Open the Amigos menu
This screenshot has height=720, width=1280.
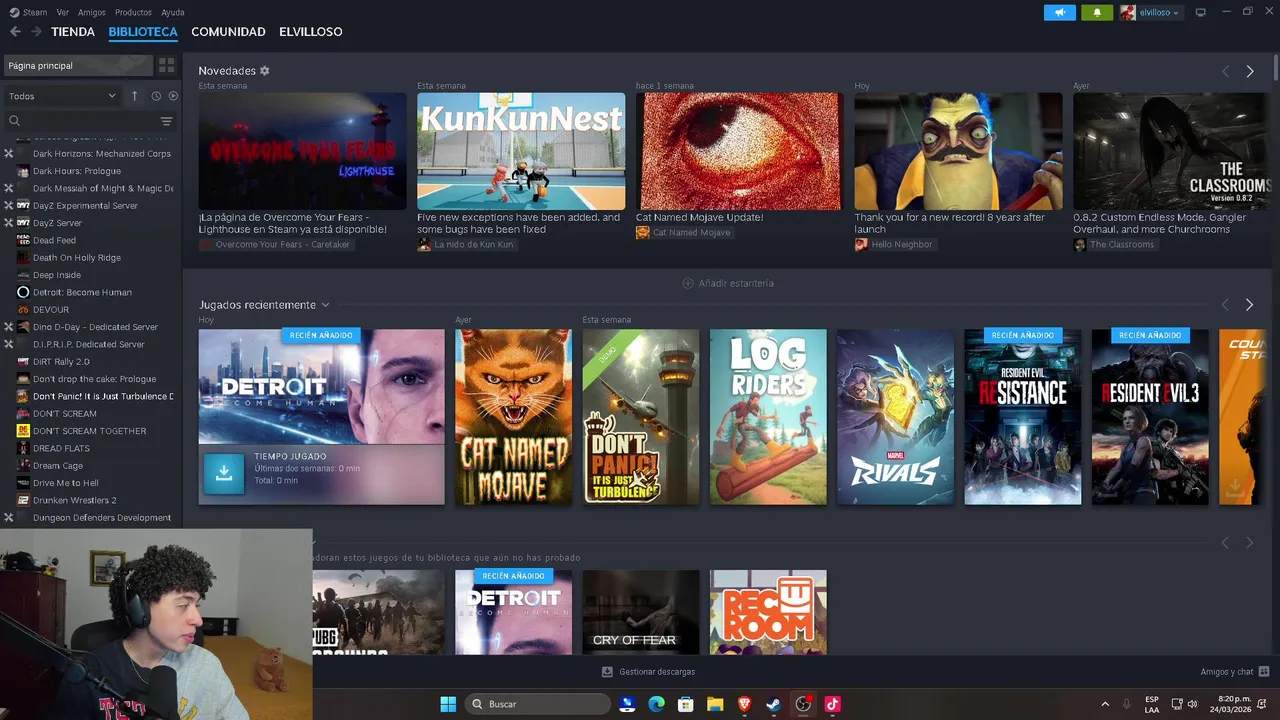click(x=92, y=12)
